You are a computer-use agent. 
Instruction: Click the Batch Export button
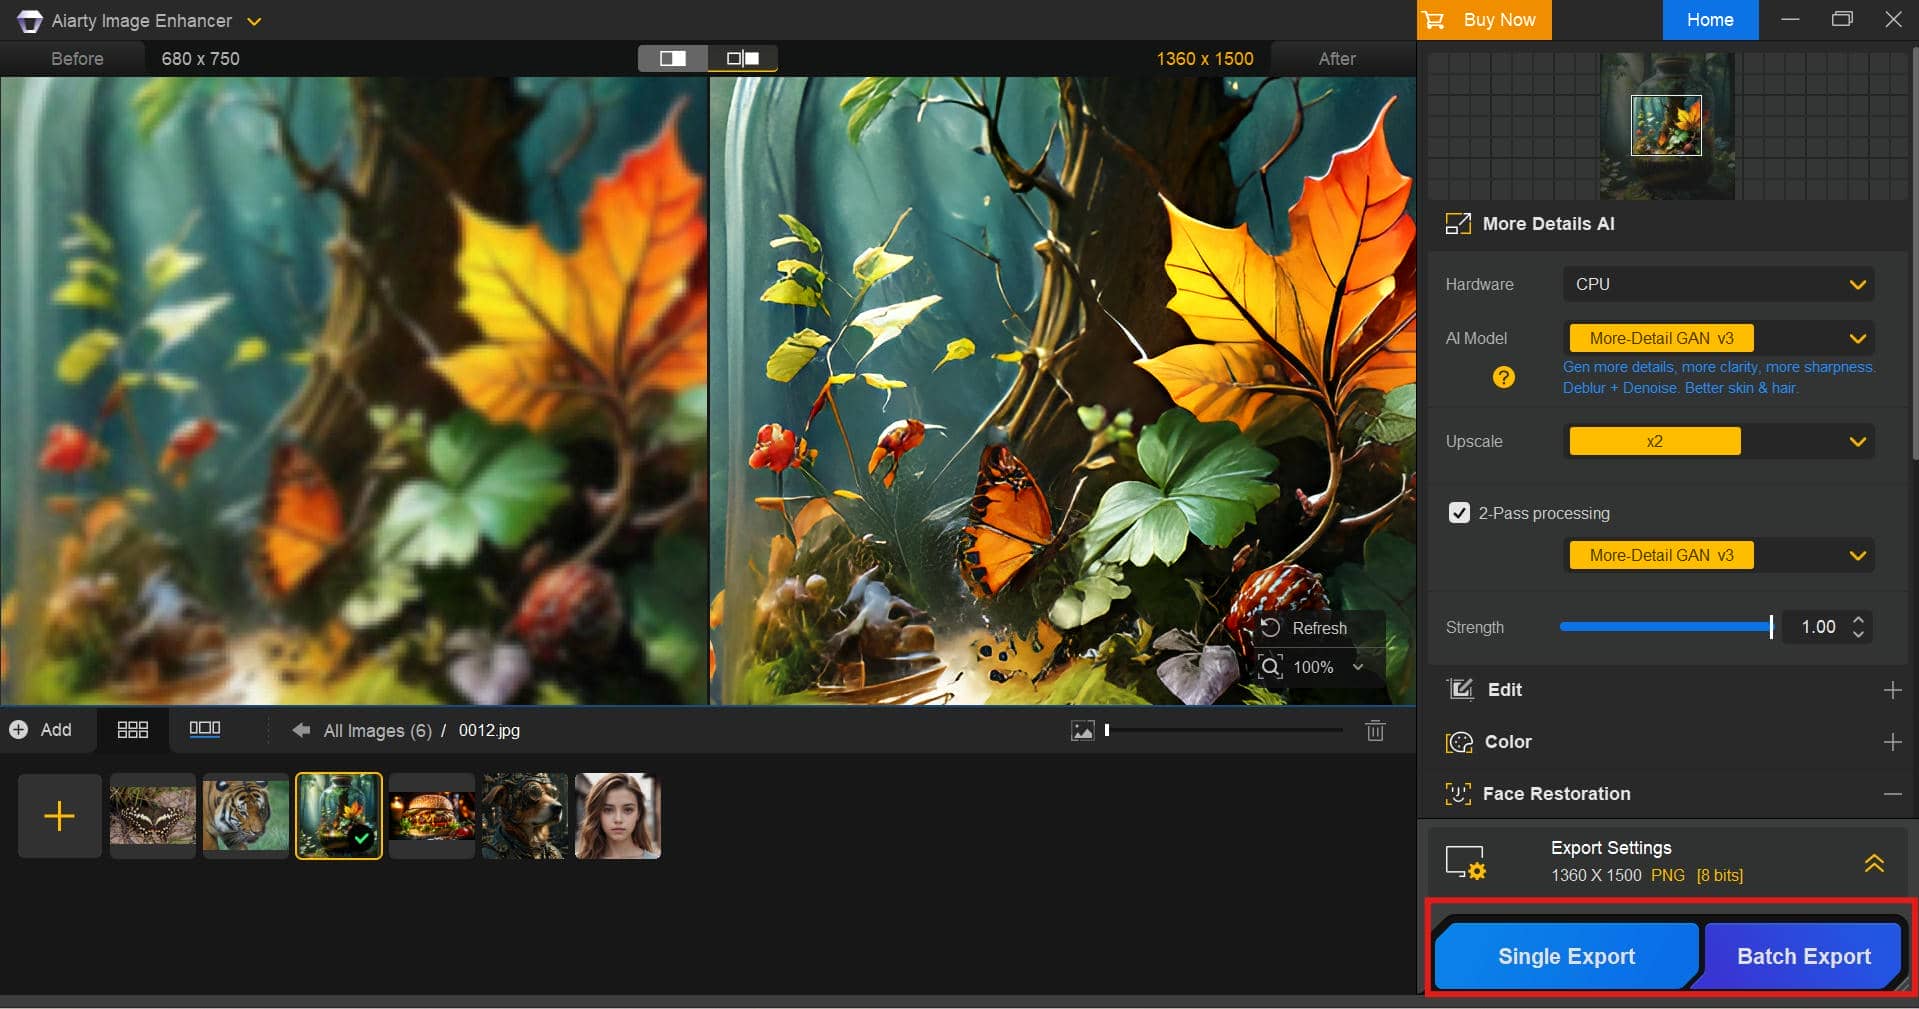1803,956
